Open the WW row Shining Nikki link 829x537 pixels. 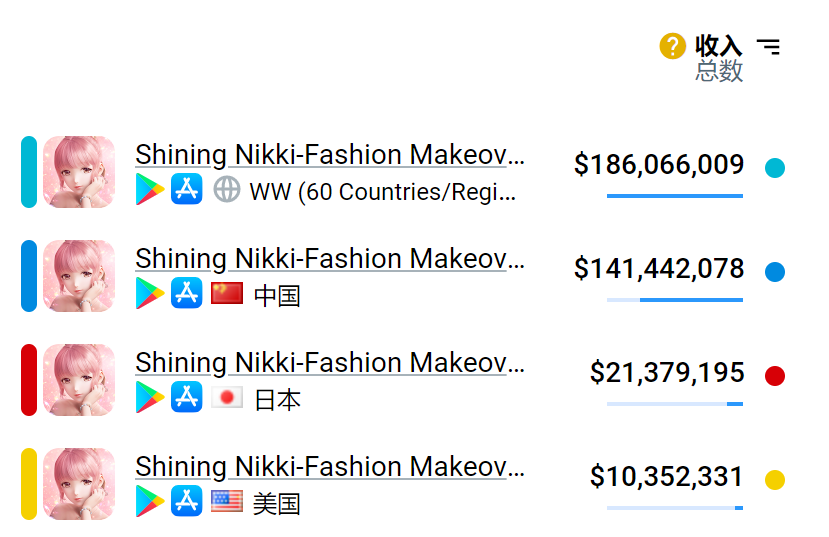pyautogui.click(x=329, y=155)
